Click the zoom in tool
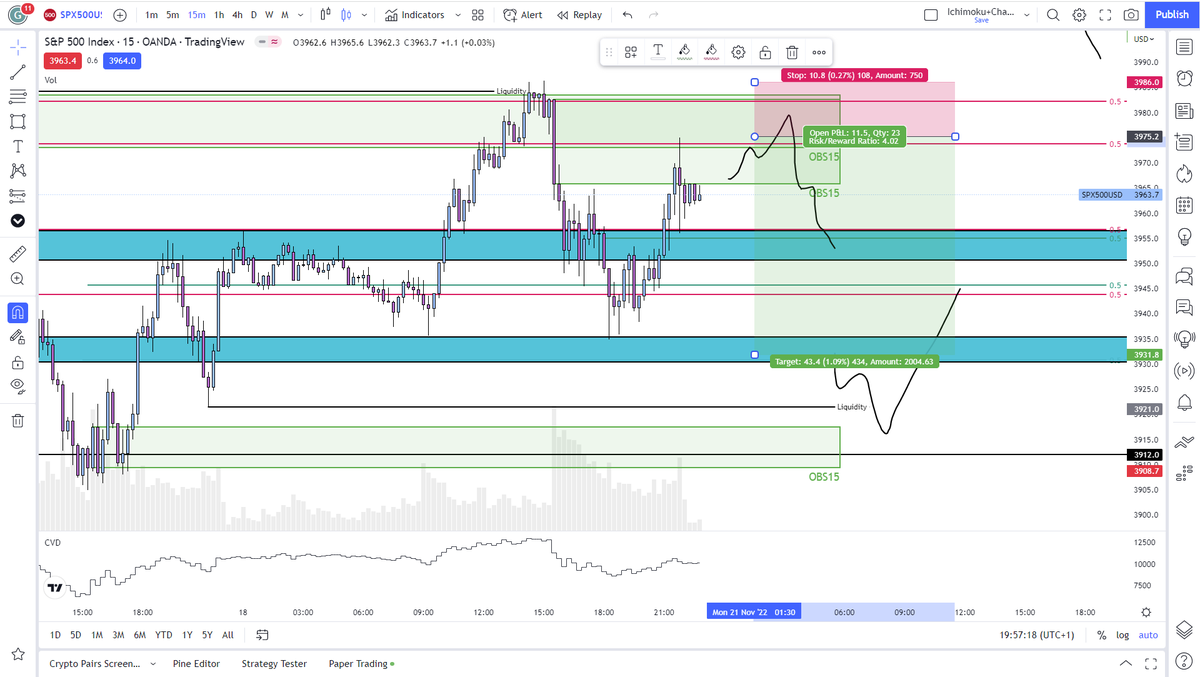Image resolution: width=1200 pixels, height=677 pixels. pyautogui.click(x=17, y=279)
